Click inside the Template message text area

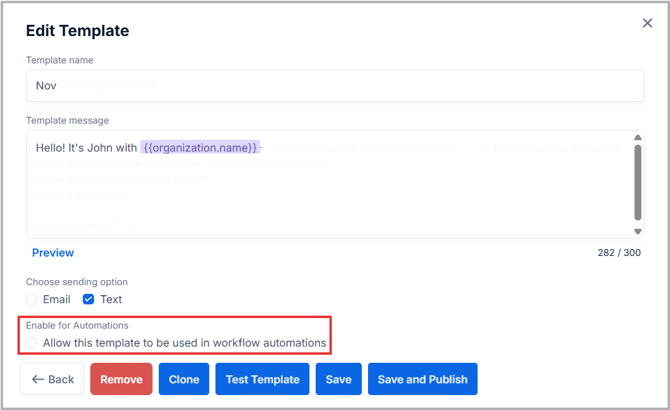click(x=330, y=195)
